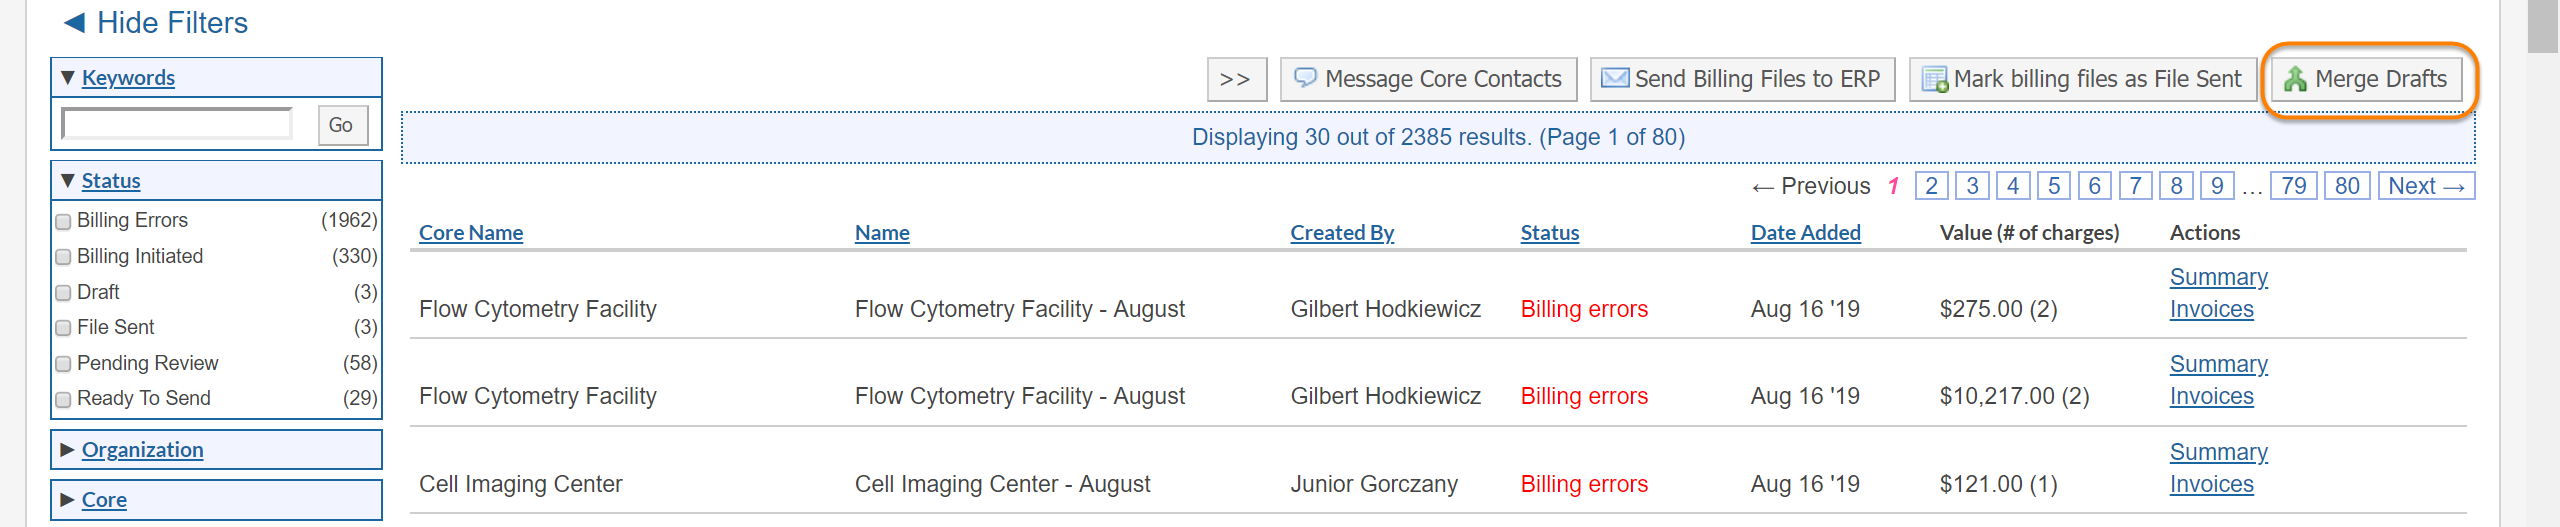Expand the Organization filter section
Viewport: 2560px width, 527px height.
click(68, 450)
